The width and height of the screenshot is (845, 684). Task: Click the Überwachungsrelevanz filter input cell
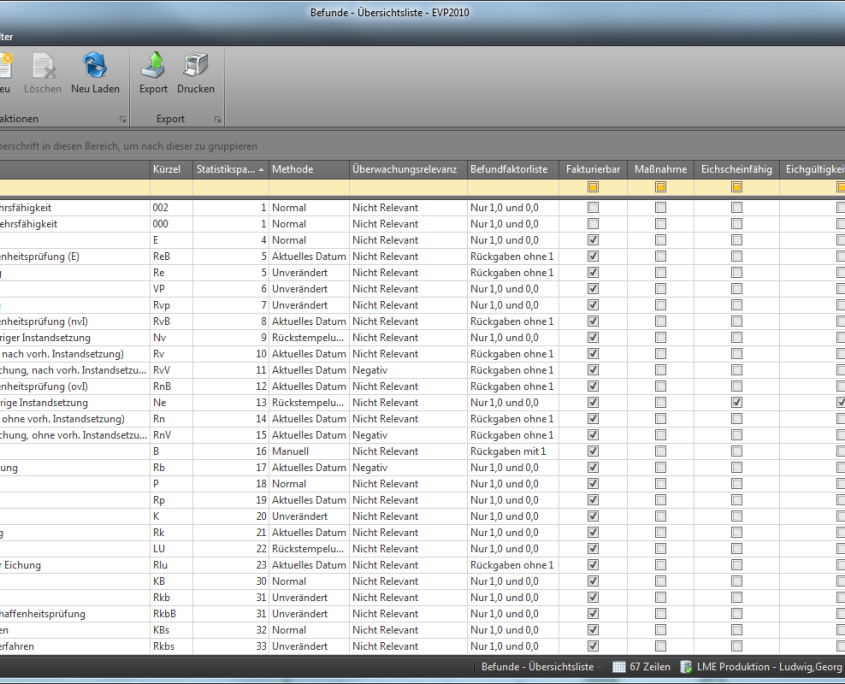pyautogui.click(x=408, y=187)
